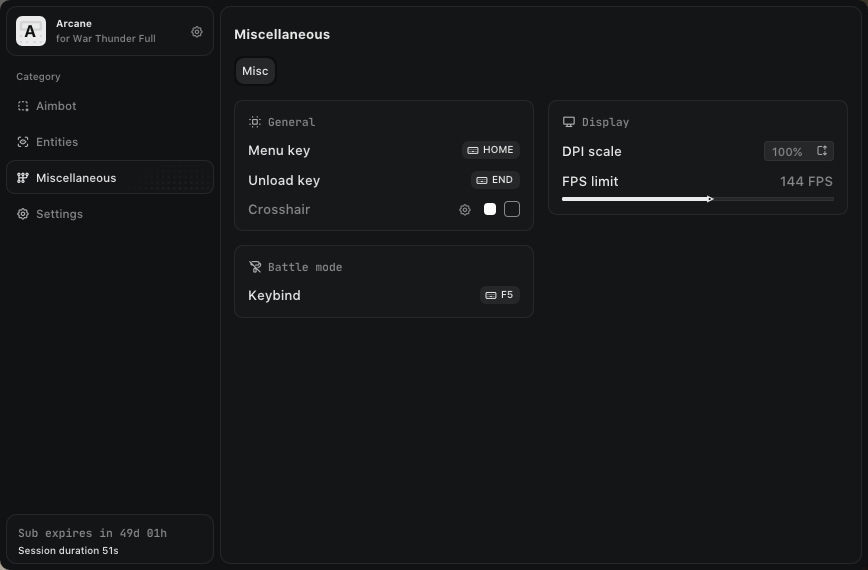This screenshot has height=570, width=868.
Task: Toggle the Crosshair checkbox
Action: coord(512,209)
